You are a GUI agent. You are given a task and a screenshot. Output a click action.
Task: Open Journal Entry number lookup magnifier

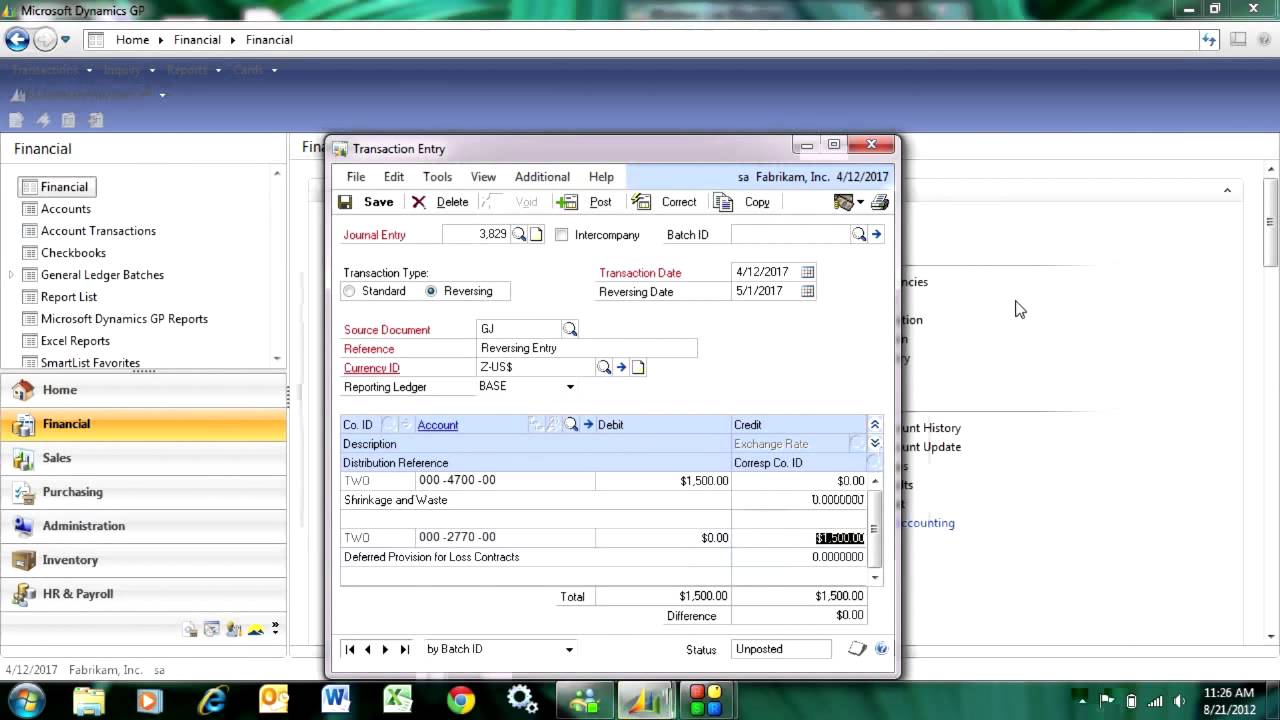(519, 234)
